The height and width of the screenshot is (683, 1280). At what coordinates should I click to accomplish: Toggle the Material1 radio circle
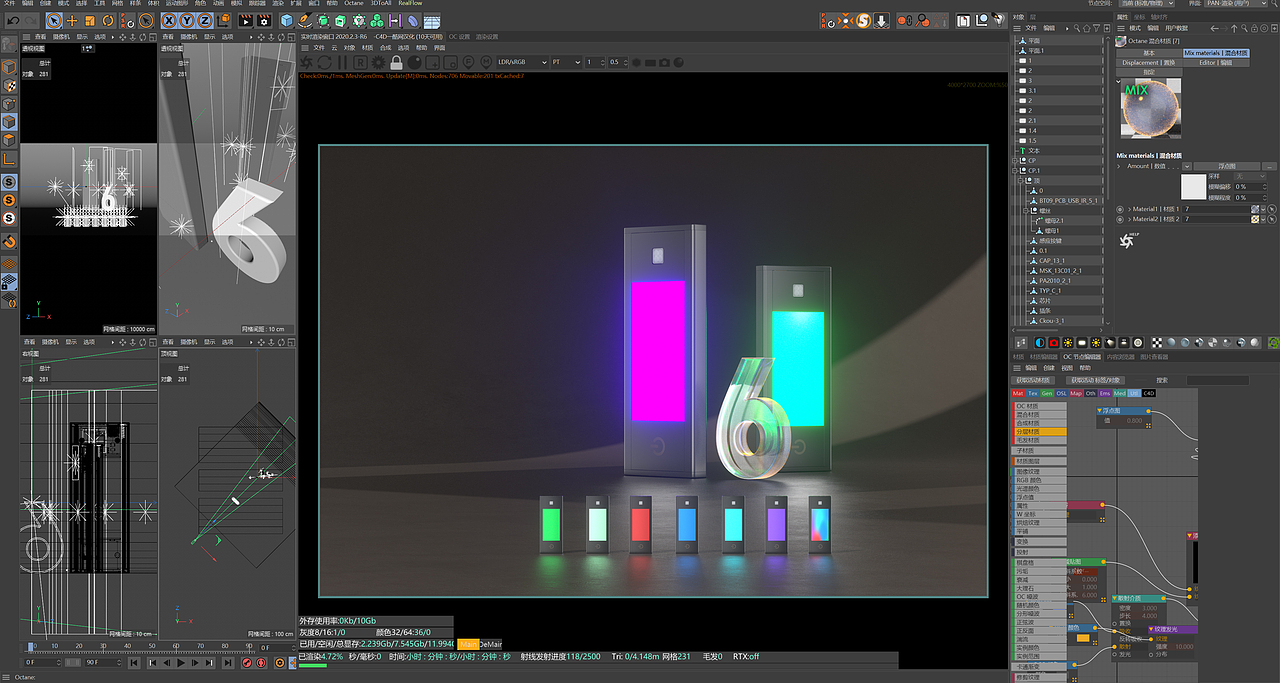point(1120,209)
